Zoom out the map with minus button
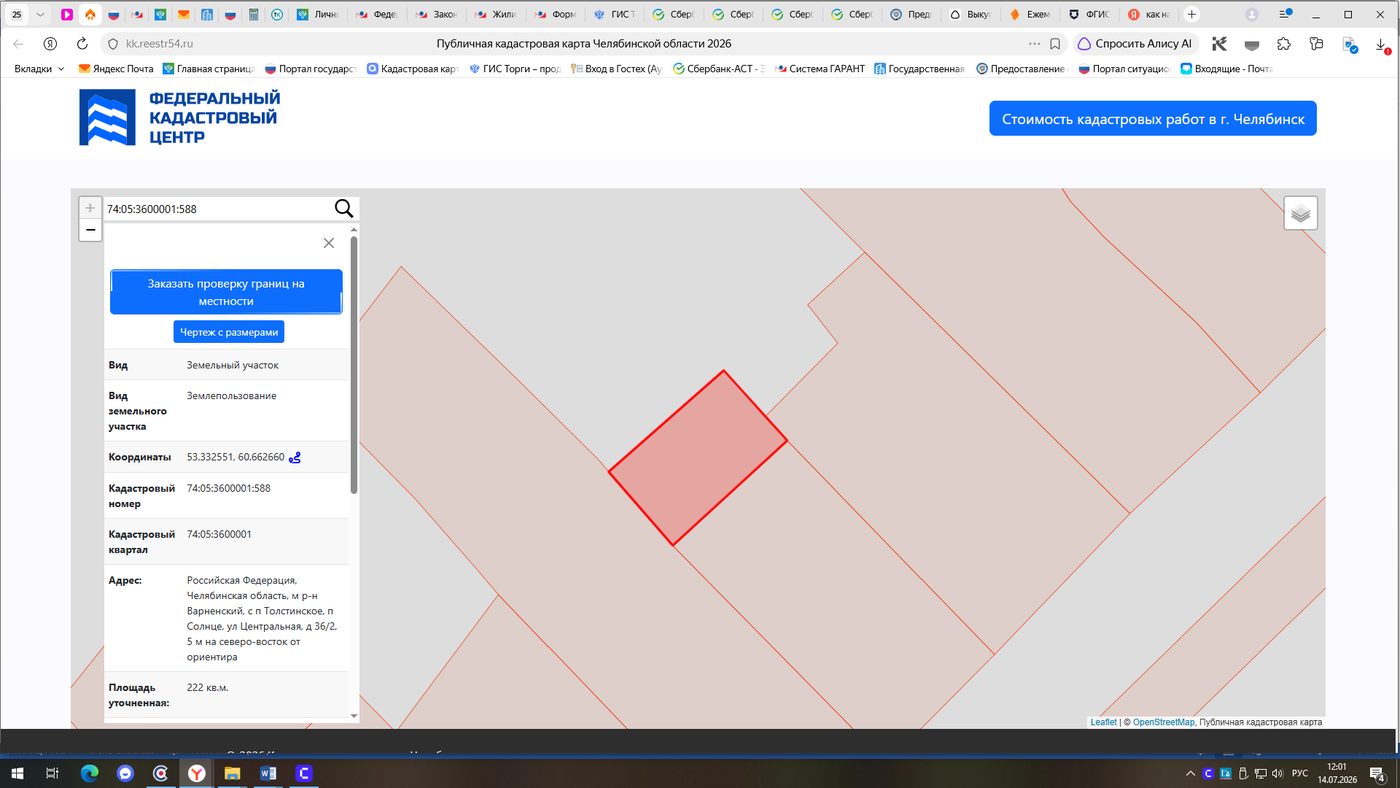1400x788 pixels. [x=90, y=231]
